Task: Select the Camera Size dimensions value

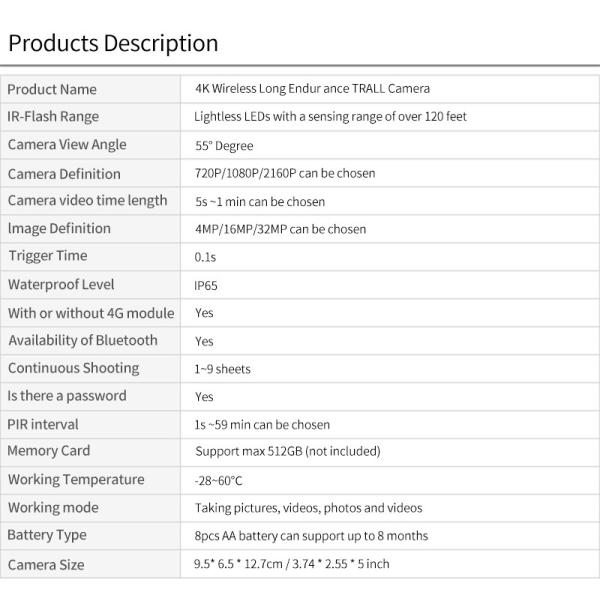Action: (x=292, y=564)
